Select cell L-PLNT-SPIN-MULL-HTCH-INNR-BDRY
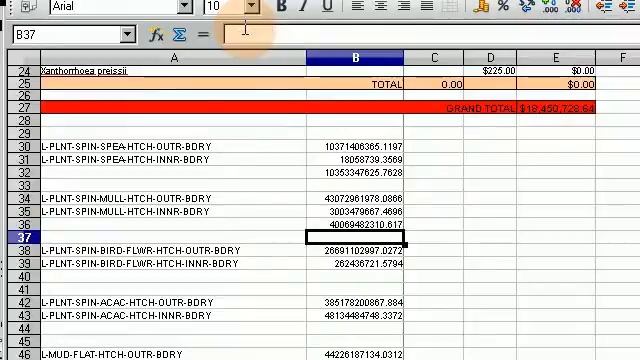The height and width of the screenshot is (360, 640). pos(173,212)
